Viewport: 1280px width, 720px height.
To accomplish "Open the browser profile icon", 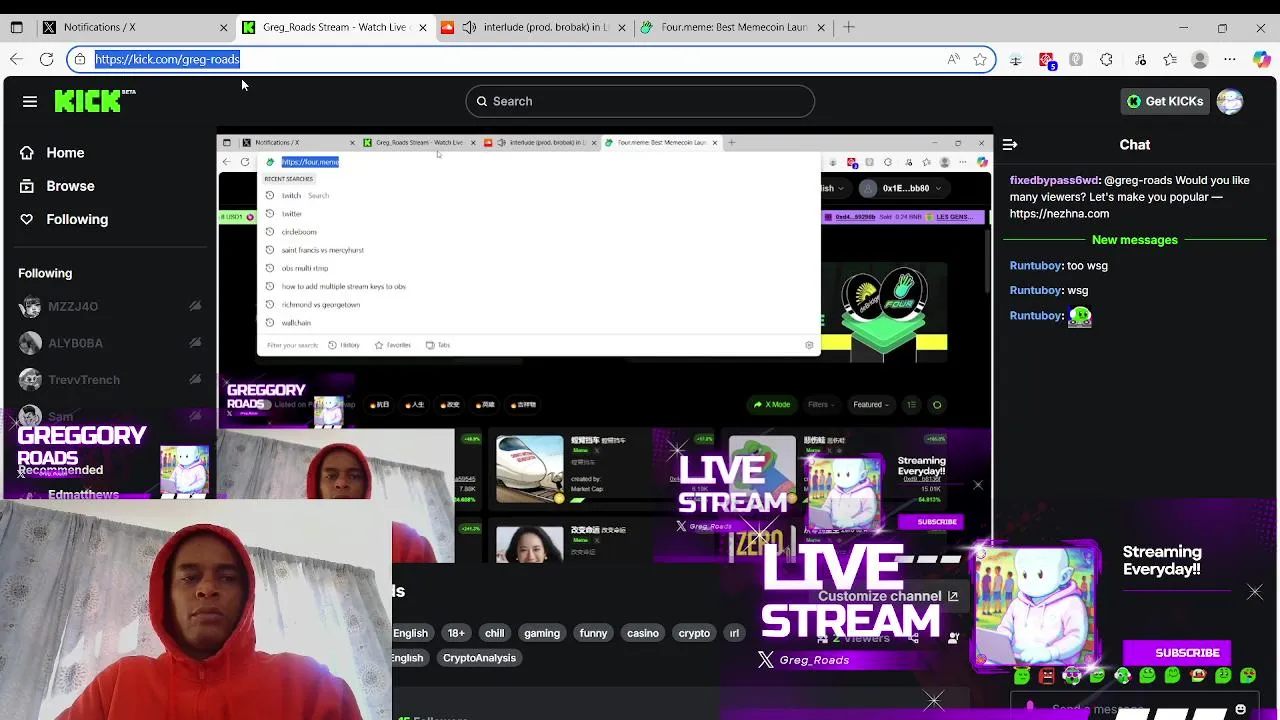I will point(1200,59).
